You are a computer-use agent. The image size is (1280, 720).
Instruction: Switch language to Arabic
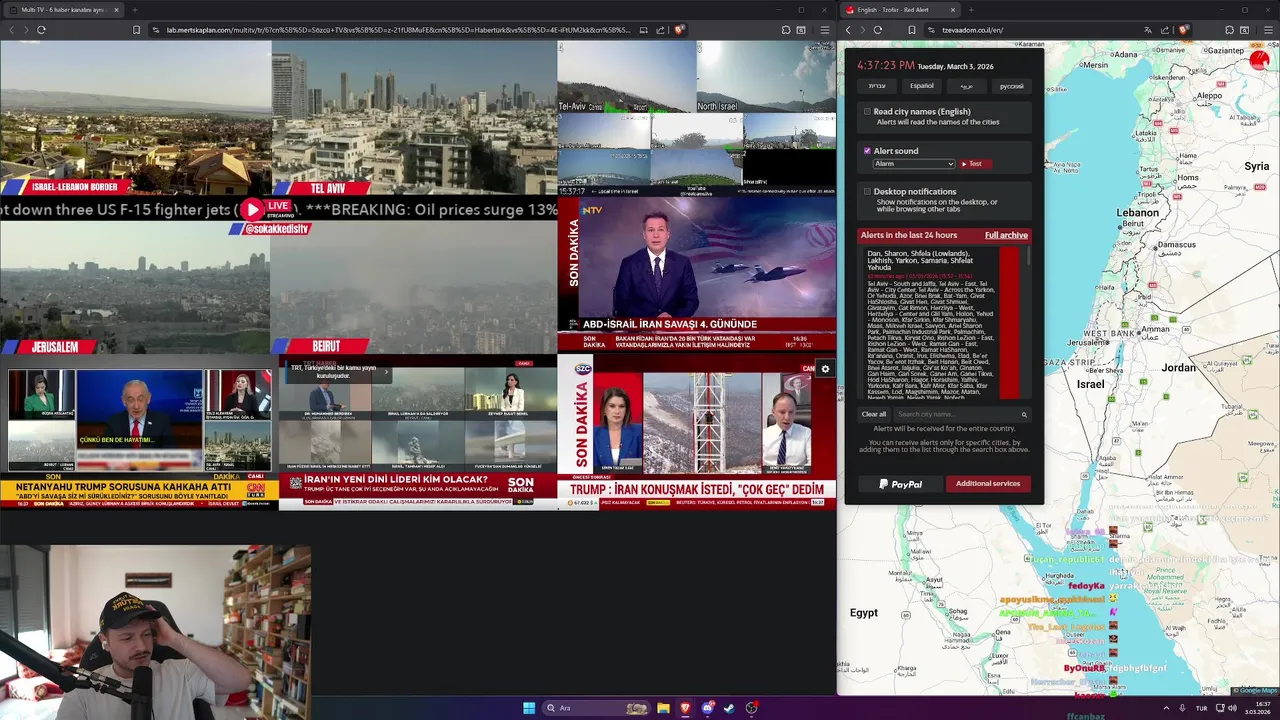click(x=966, y=86)
